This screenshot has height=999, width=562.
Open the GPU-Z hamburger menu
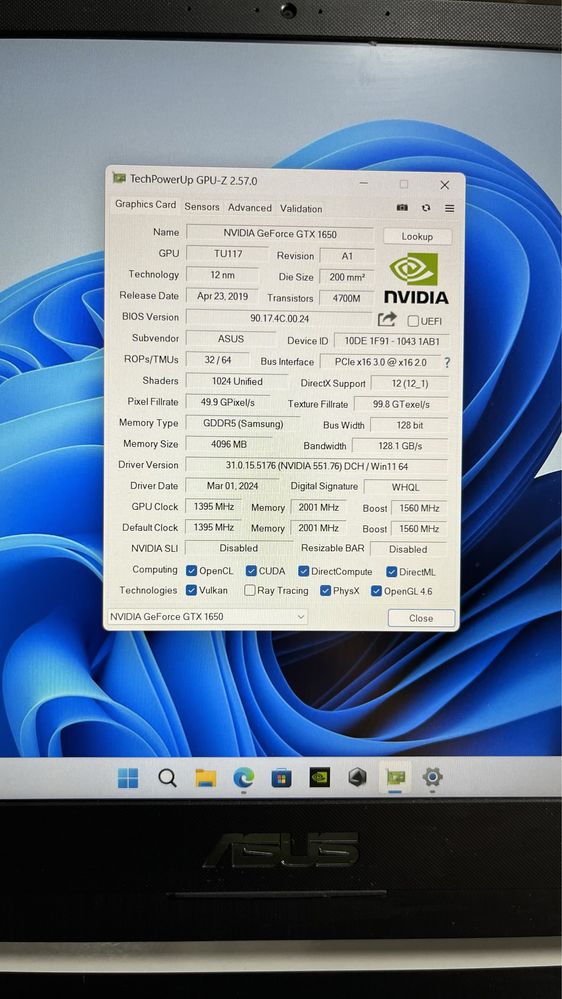point(450,208)
